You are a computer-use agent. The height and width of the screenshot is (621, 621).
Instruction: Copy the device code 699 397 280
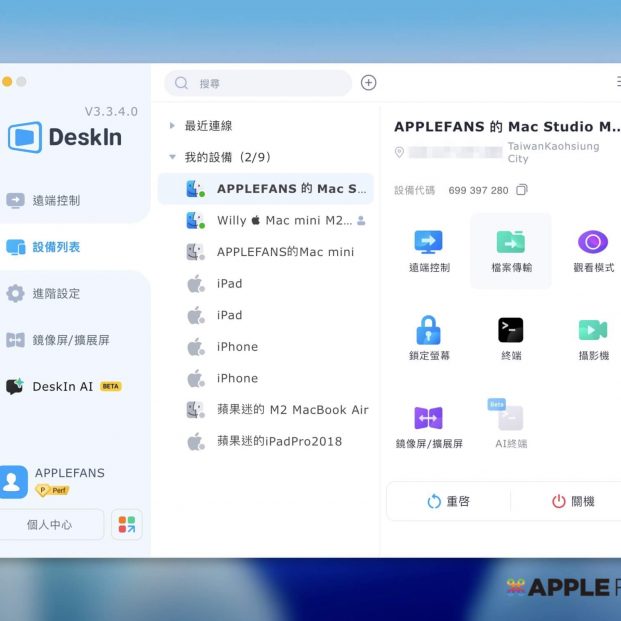[522, 190]
